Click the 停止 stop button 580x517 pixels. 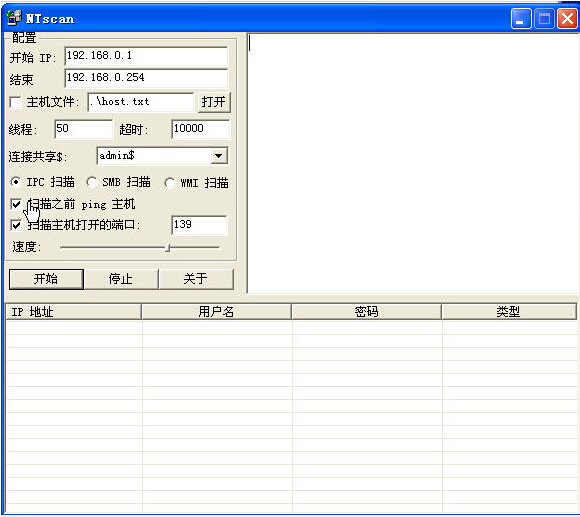click(x=121, y=279)
